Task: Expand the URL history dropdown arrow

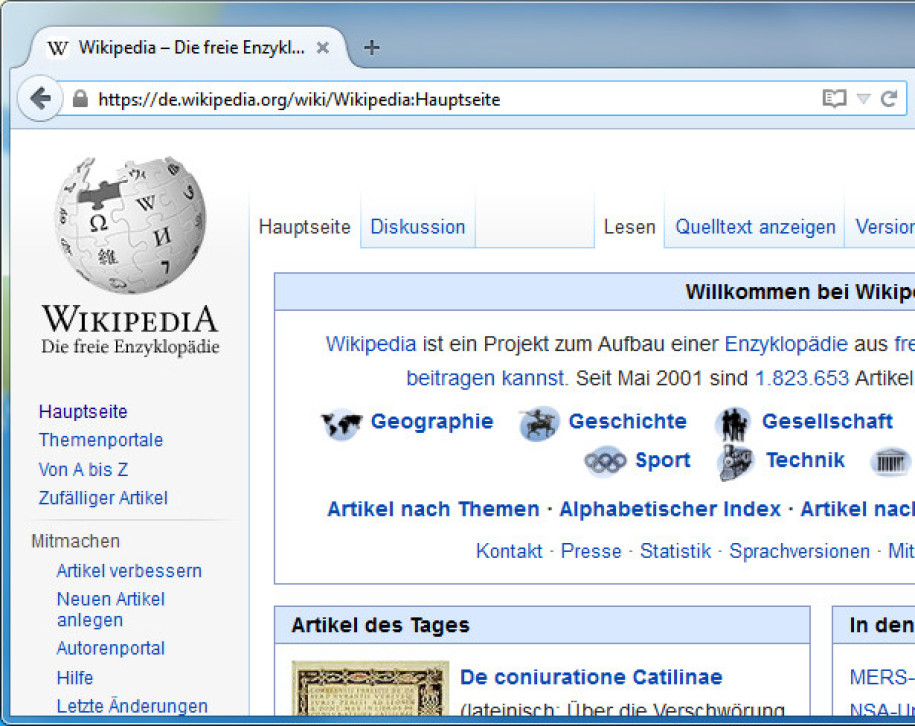Action: coord(863,99)
